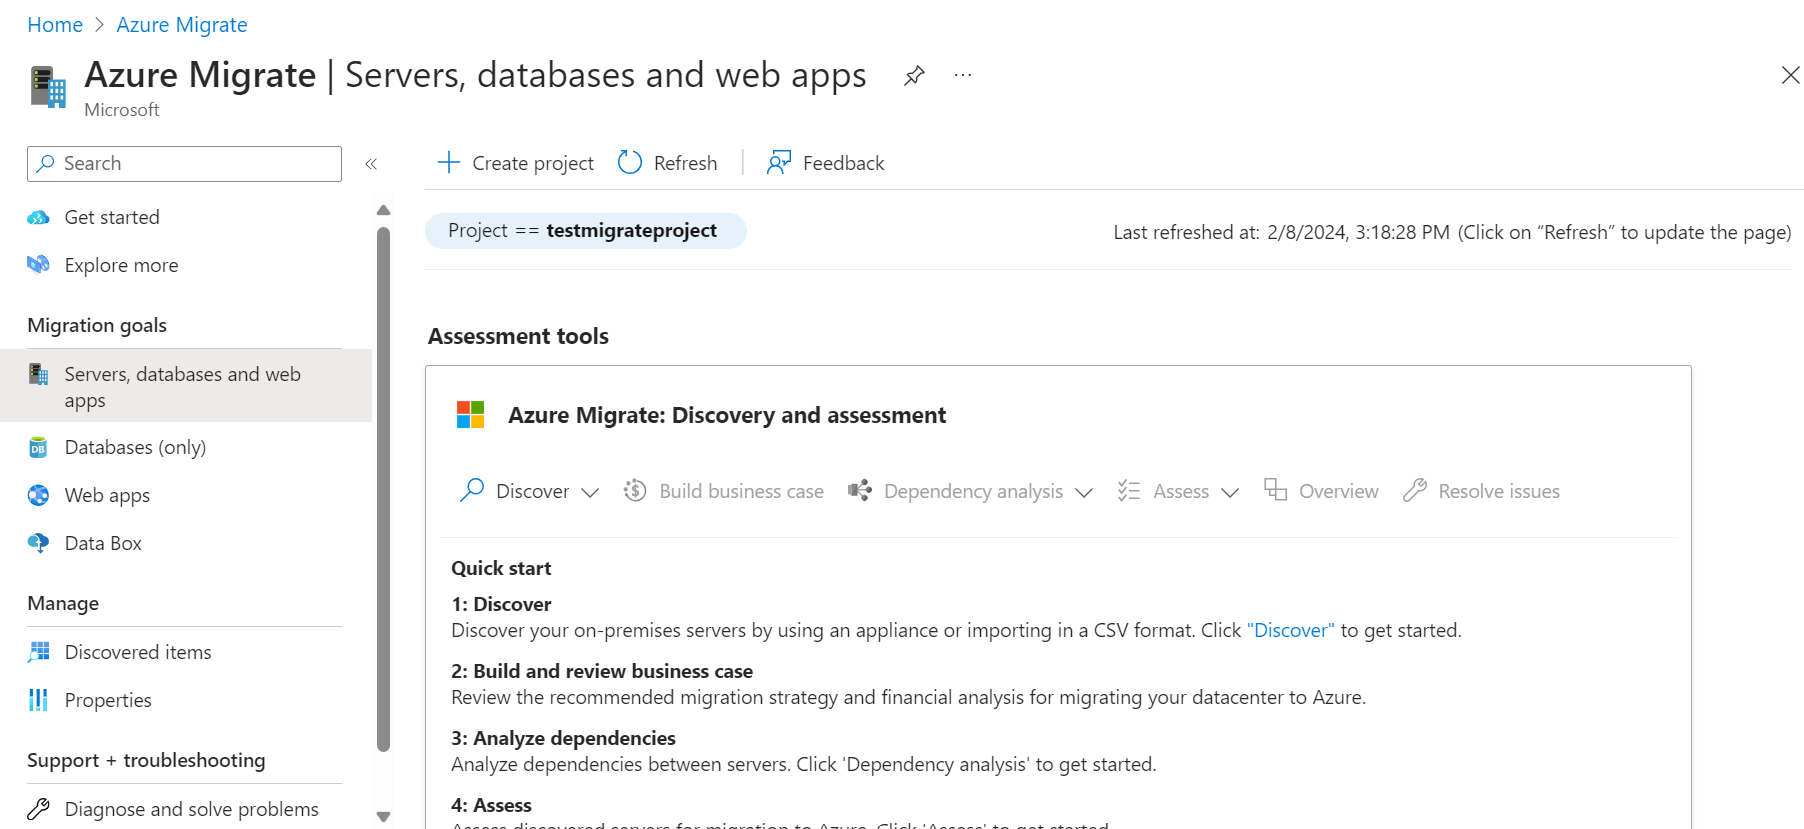This screenshot has height=829, width=1804.
Task: Expand the Discover dropdown
Action: point(590,492)
